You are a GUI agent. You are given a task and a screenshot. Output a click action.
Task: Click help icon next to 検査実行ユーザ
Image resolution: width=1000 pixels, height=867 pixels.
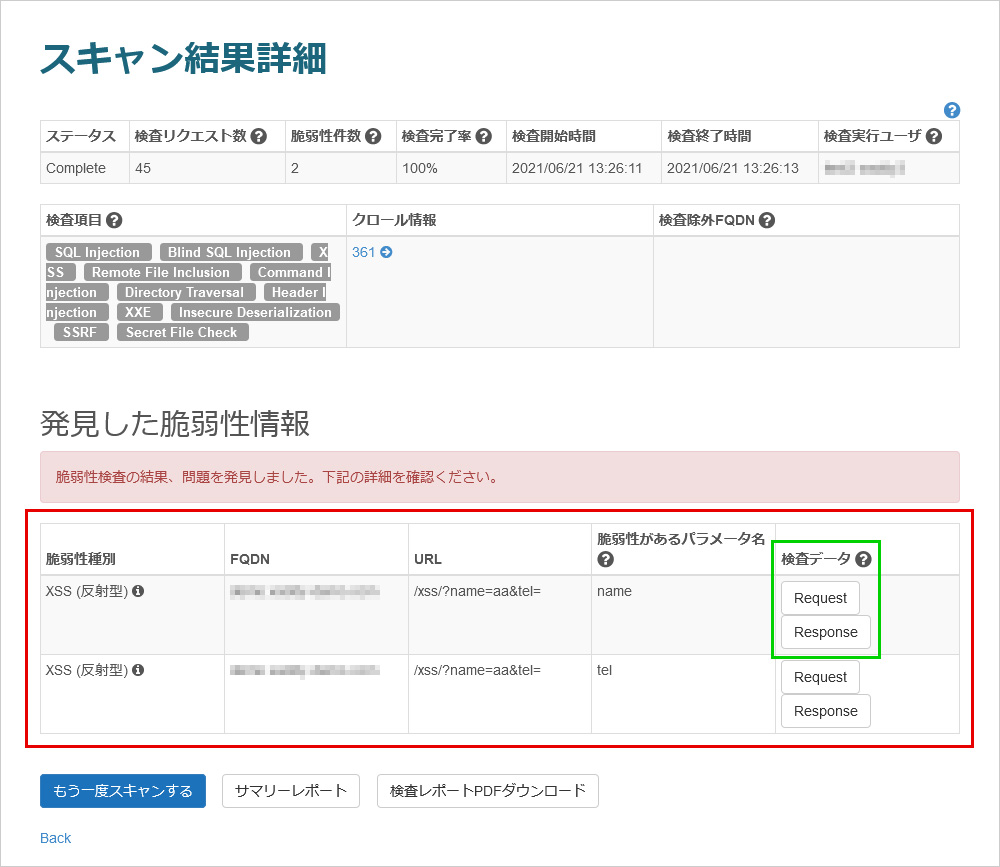[934, 136]
